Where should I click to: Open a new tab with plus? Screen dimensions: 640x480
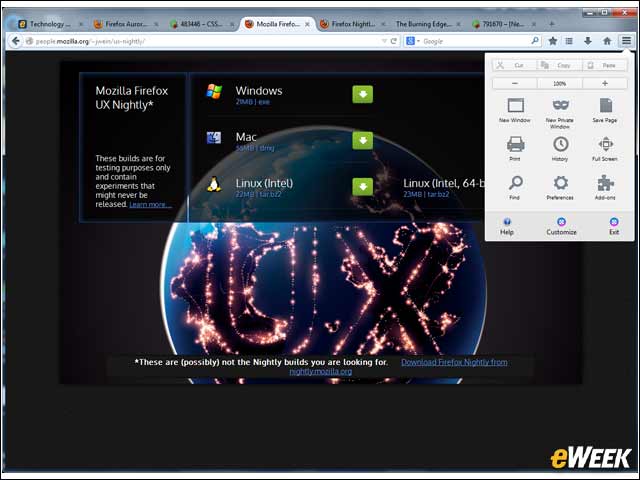pyautogui.click(x=552, y=24)
